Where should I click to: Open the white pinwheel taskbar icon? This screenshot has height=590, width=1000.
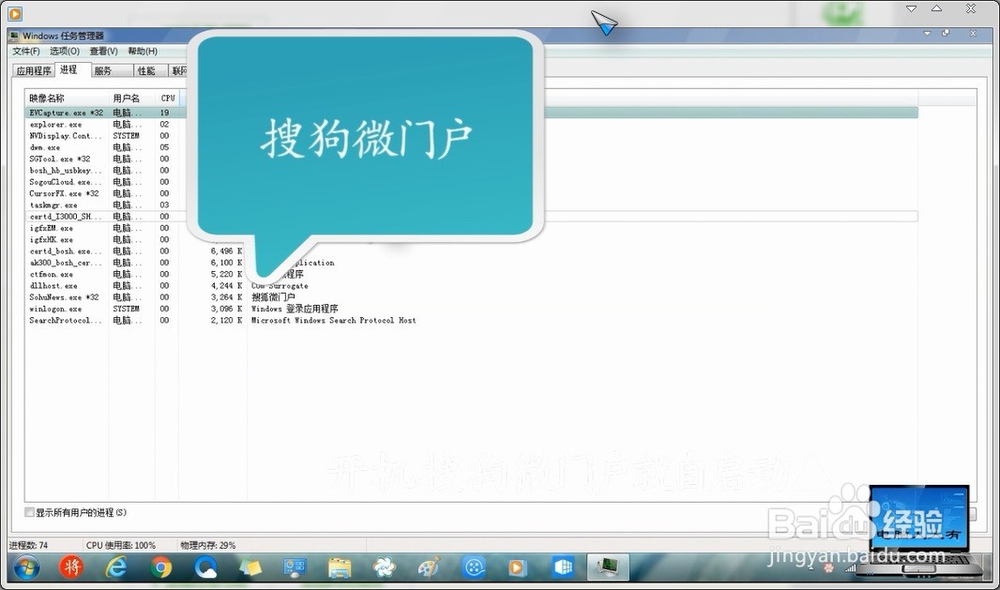pos(384,567)
